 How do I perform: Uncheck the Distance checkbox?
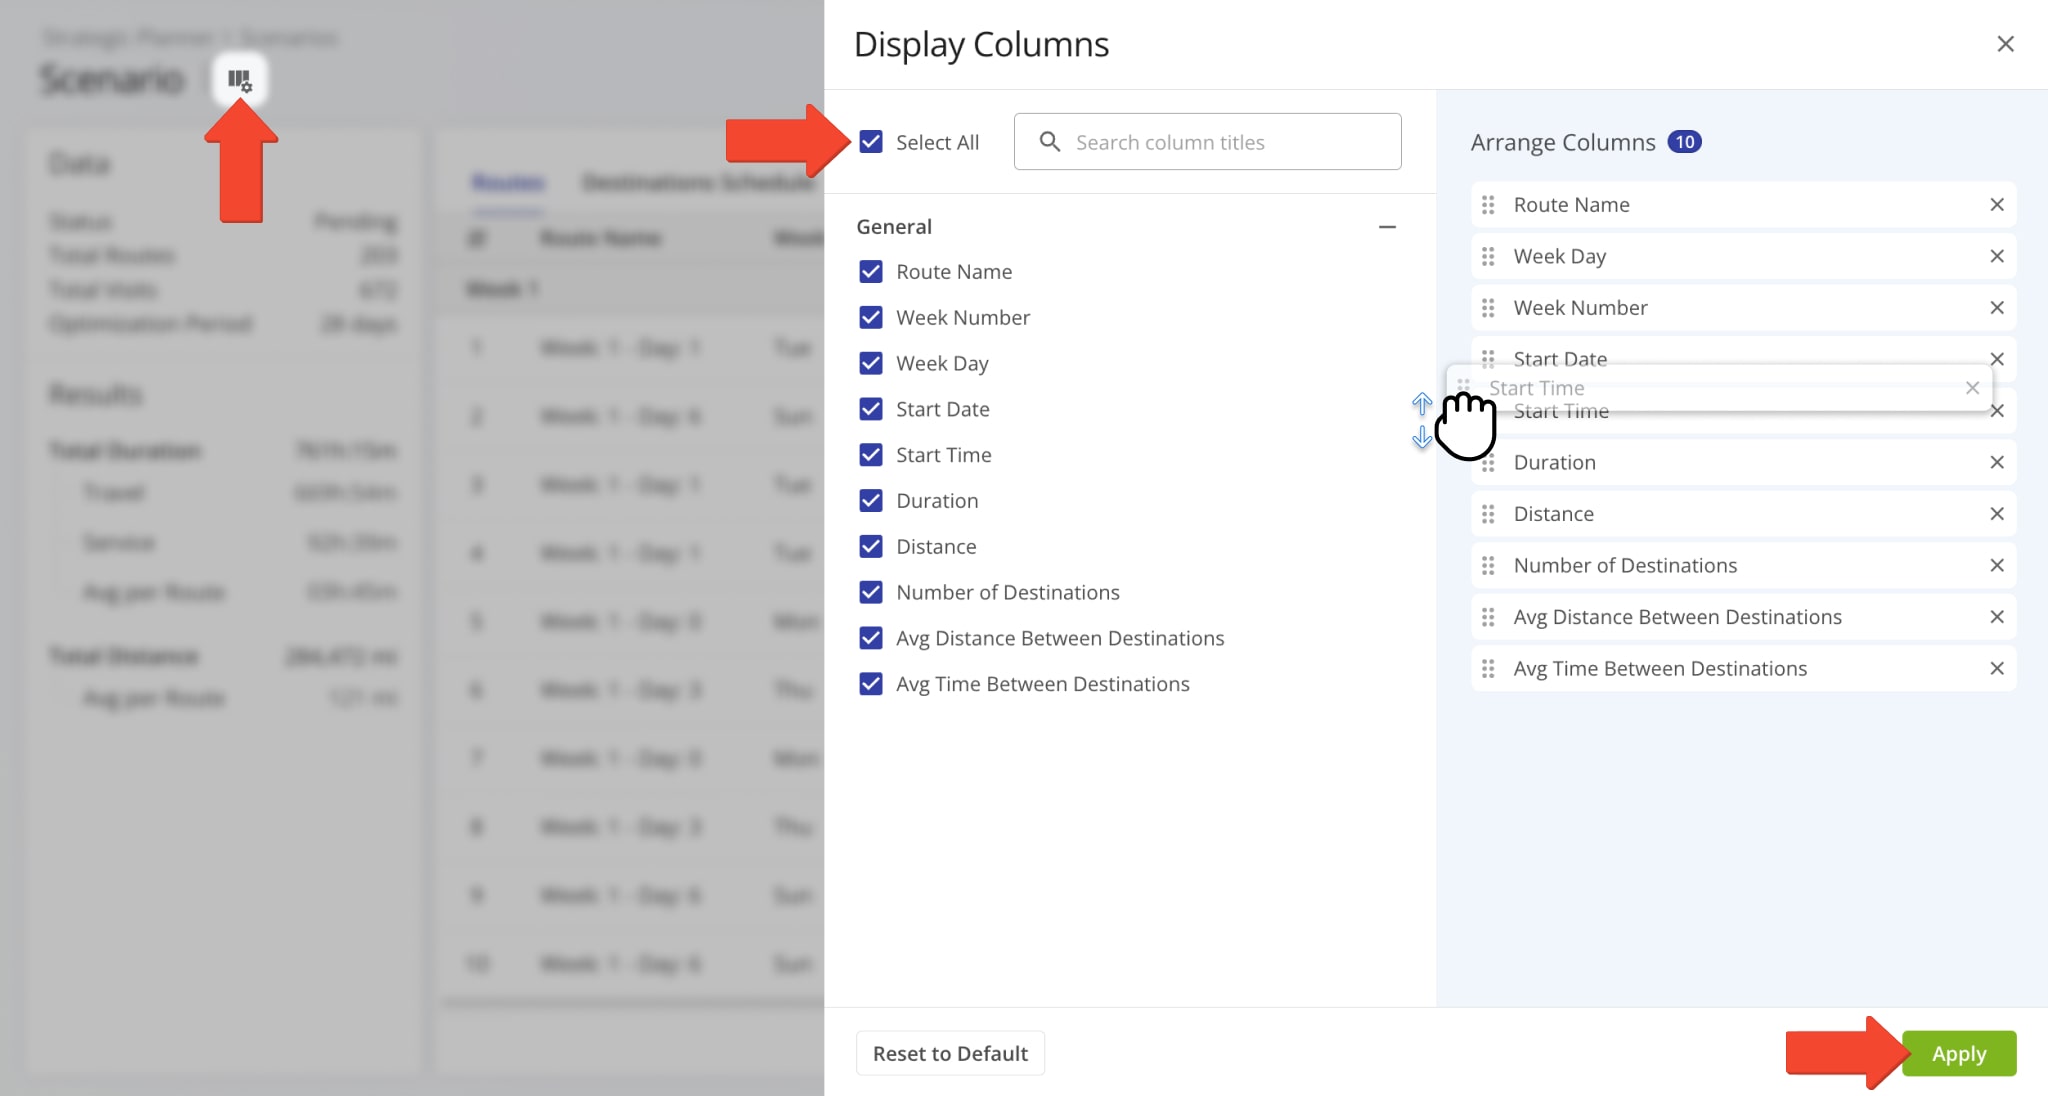(871, 547)
